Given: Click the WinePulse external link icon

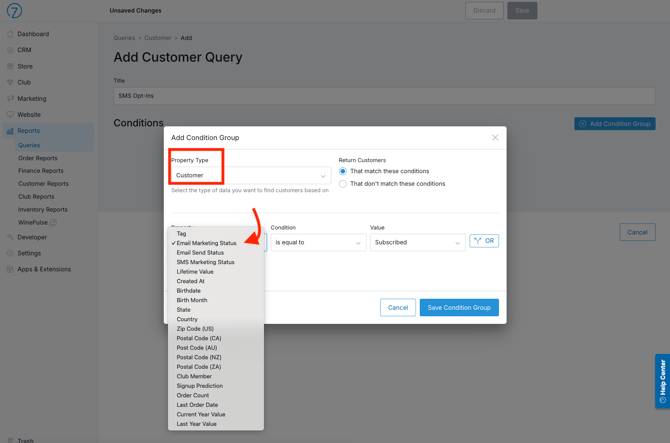Looking at the screenshot, I should 53,222.
